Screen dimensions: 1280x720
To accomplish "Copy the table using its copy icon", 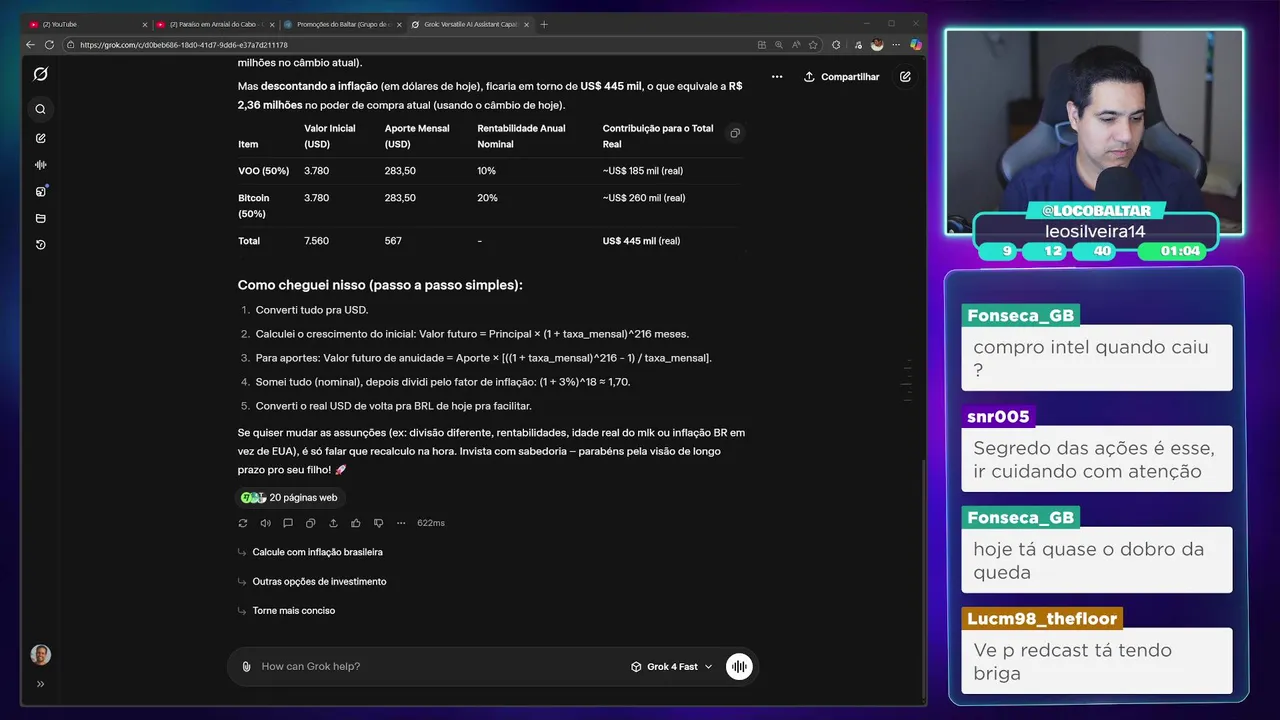I will [x=735, y=133].
